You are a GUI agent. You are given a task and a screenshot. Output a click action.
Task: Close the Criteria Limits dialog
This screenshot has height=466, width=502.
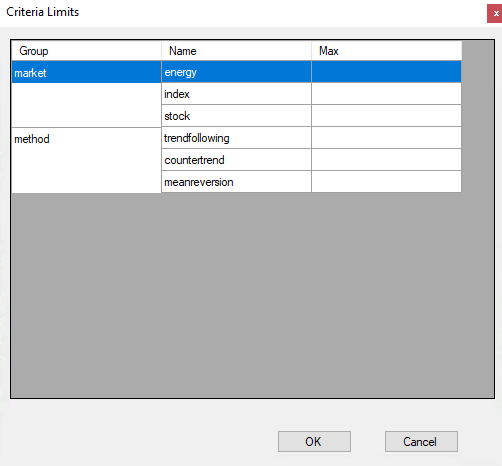point(495,13)
